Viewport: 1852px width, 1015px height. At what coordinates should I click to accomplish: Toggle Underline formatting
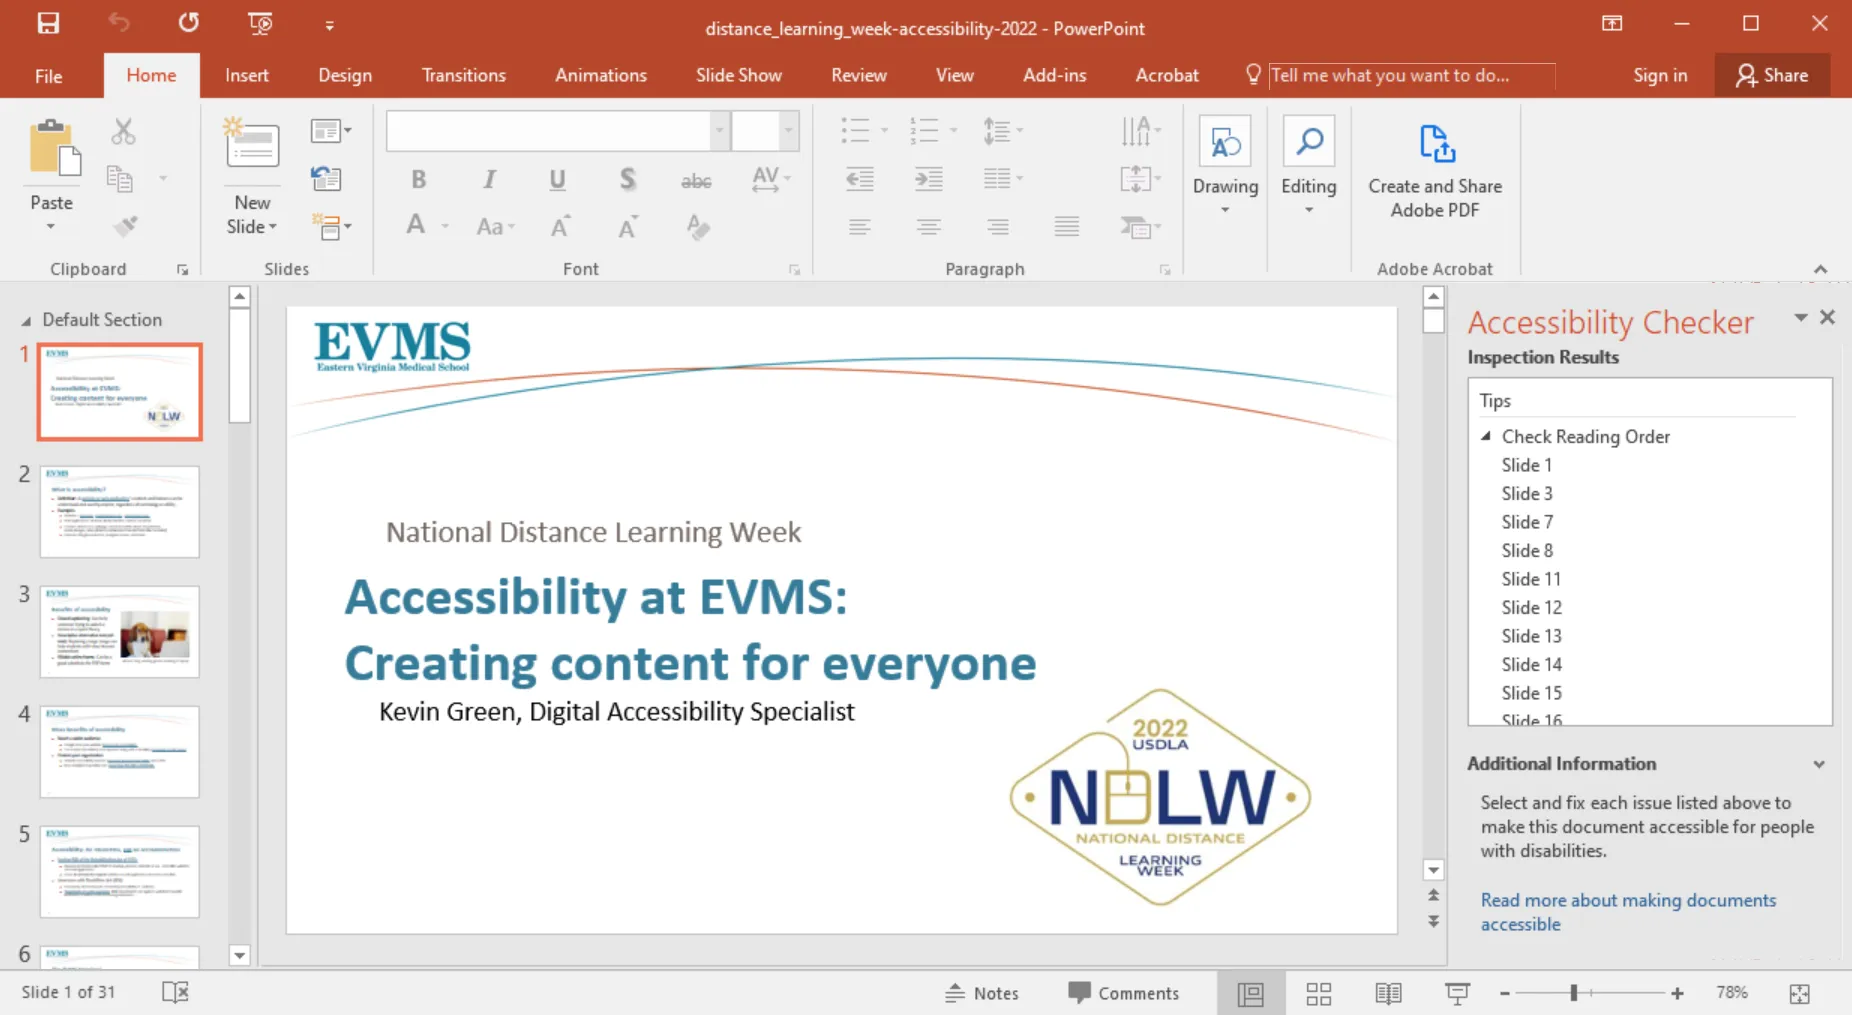click(x=558, y=179)
